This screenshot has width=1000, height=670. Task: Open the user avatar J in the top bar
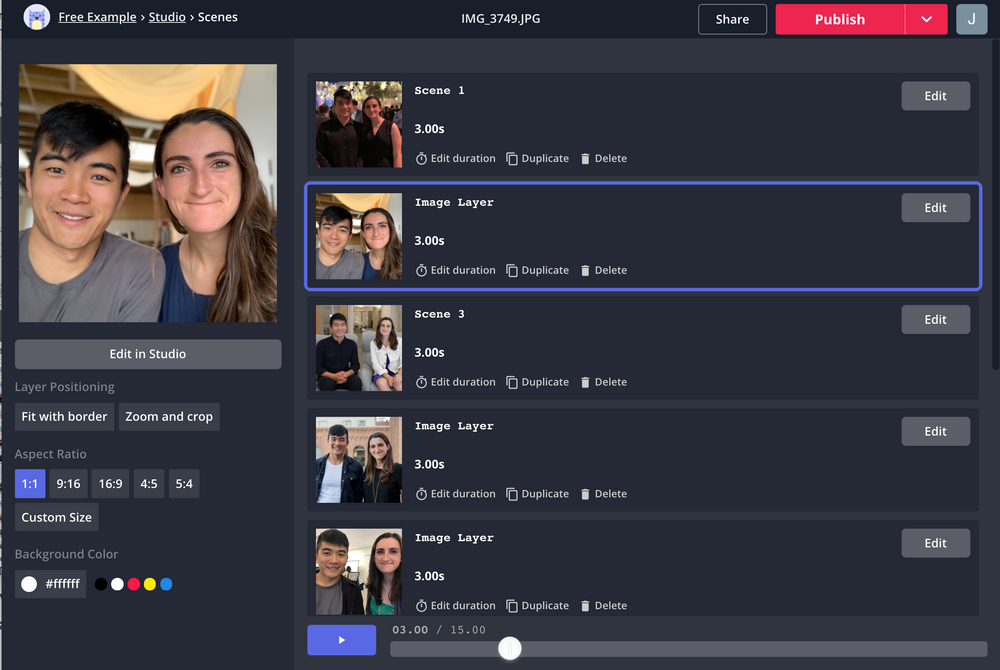click(x=971, y=19)
